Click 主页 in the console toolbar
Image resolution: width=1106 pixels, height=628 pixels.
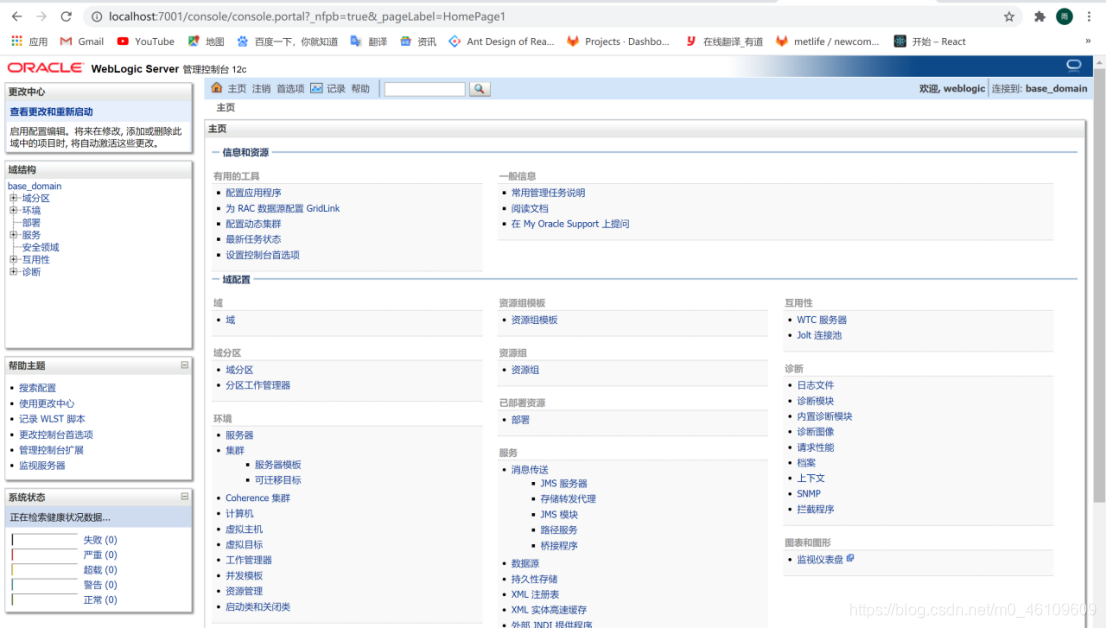coord(237,89)
